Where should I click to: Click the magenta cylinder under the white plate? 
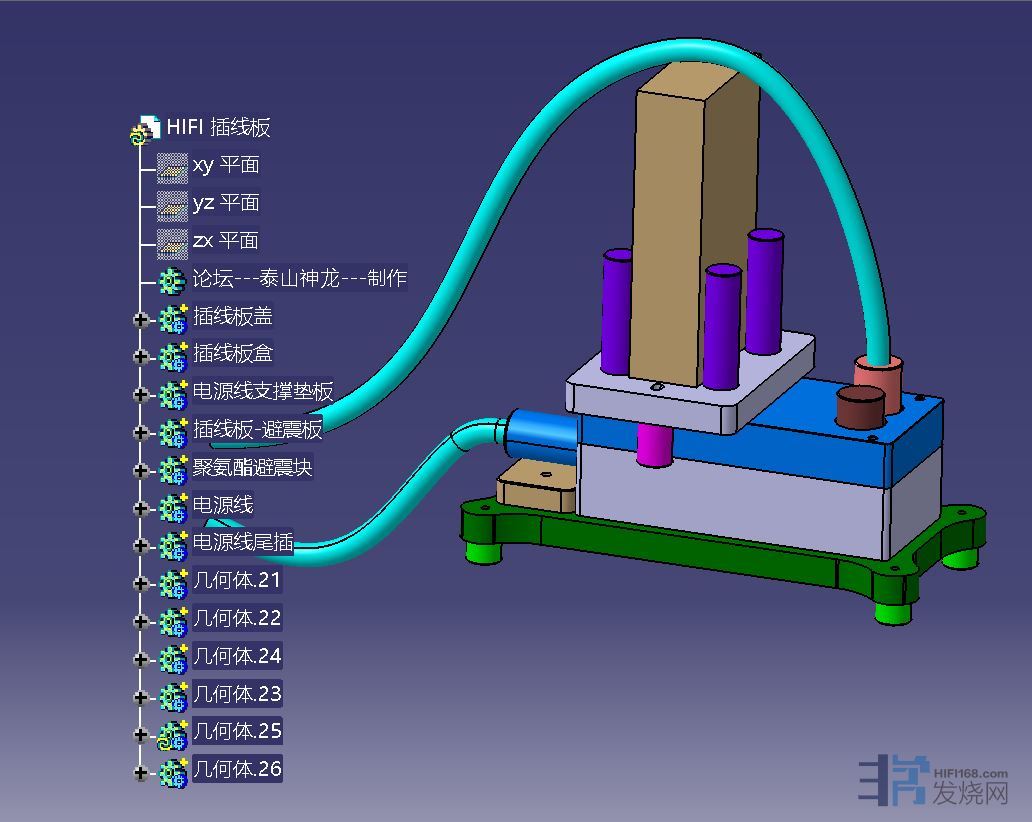pyautogui.click(x=655, y=445)
